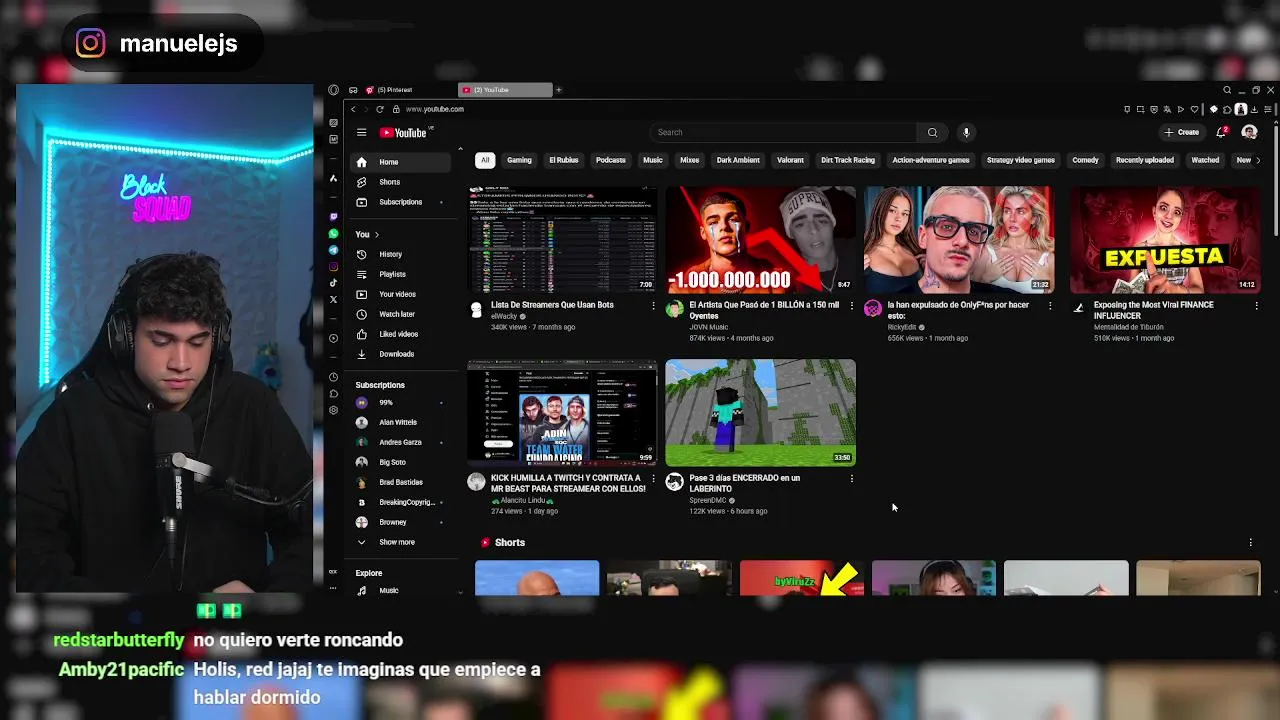This screenshot has width=1280, height=720.
Task: Select the Podcasts filter chip
Action: click(x=611, y=160)
